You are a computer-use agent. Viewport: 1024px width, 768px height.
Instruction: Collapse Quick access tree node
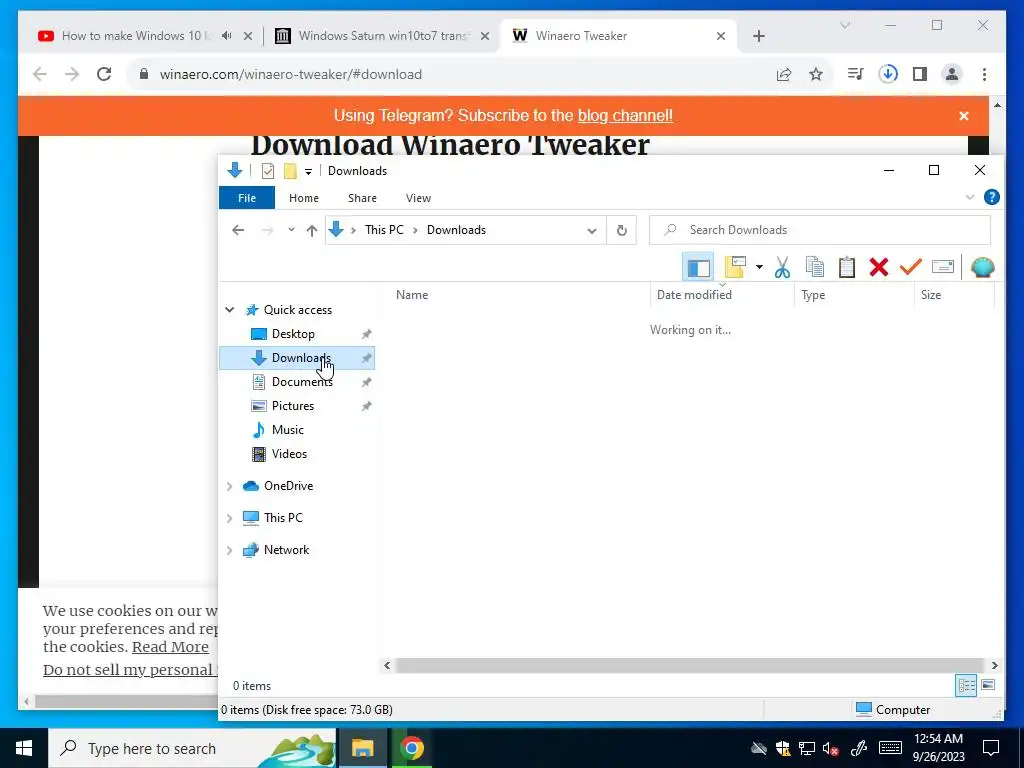(x=230, y=310)
